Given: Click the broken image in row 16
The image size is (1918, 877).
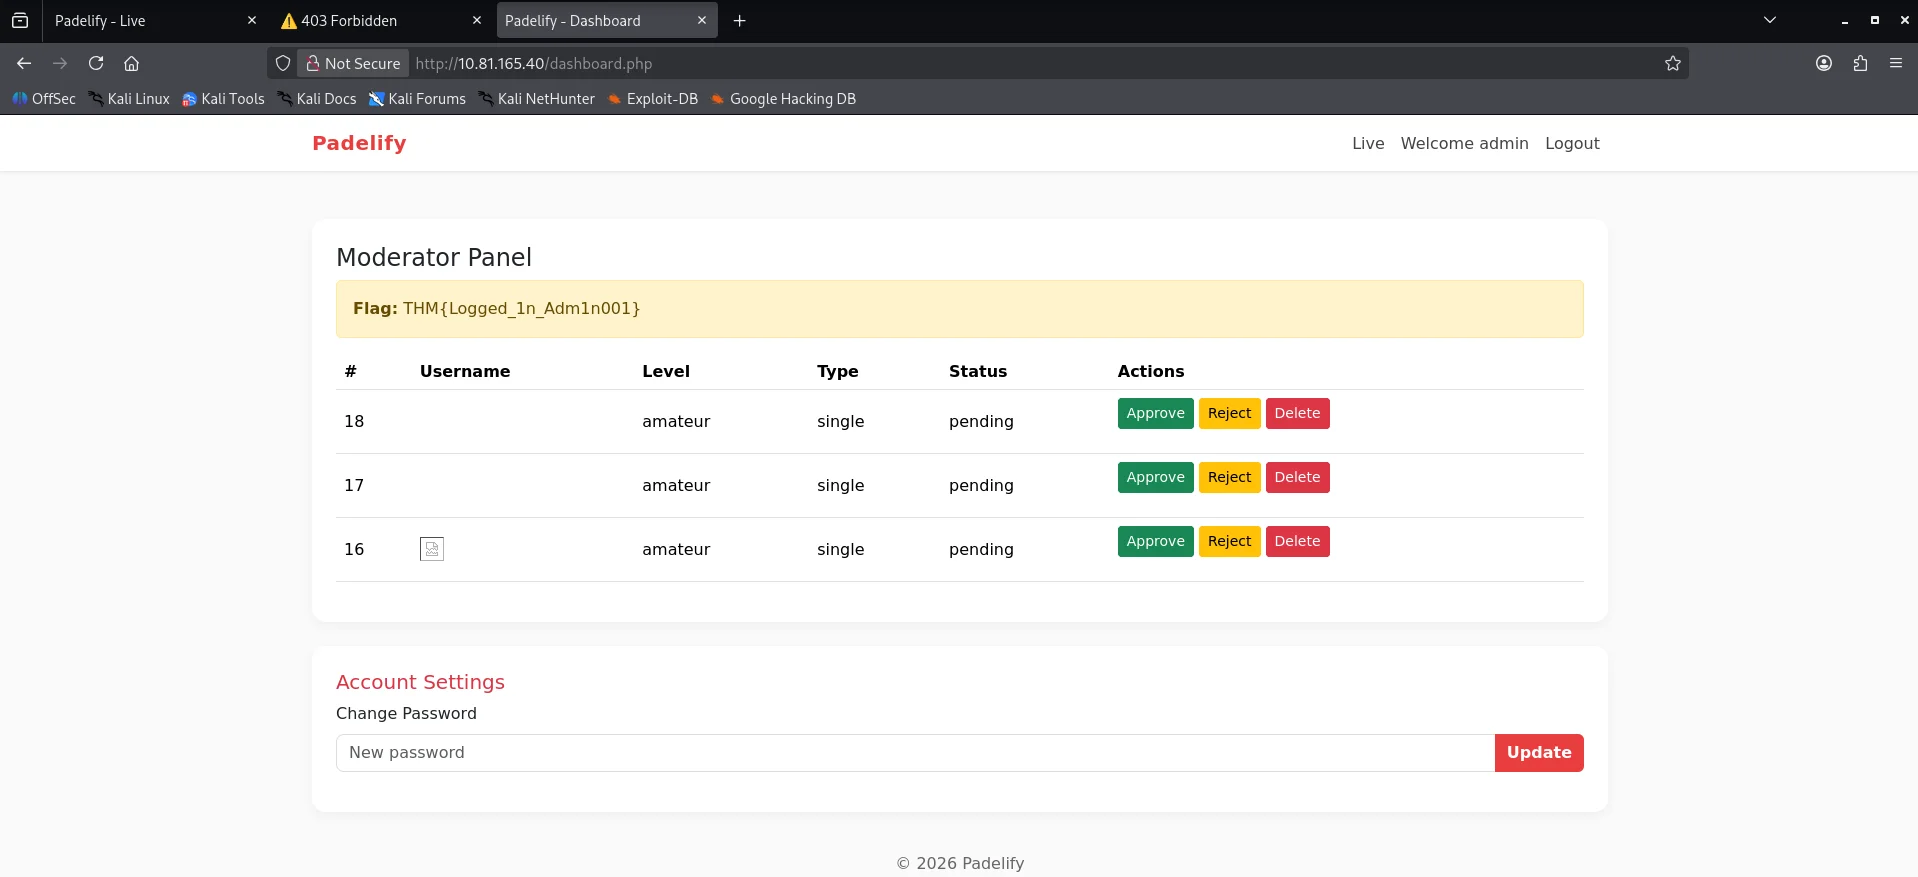Looking at the screenshot, I should (432, 549).
